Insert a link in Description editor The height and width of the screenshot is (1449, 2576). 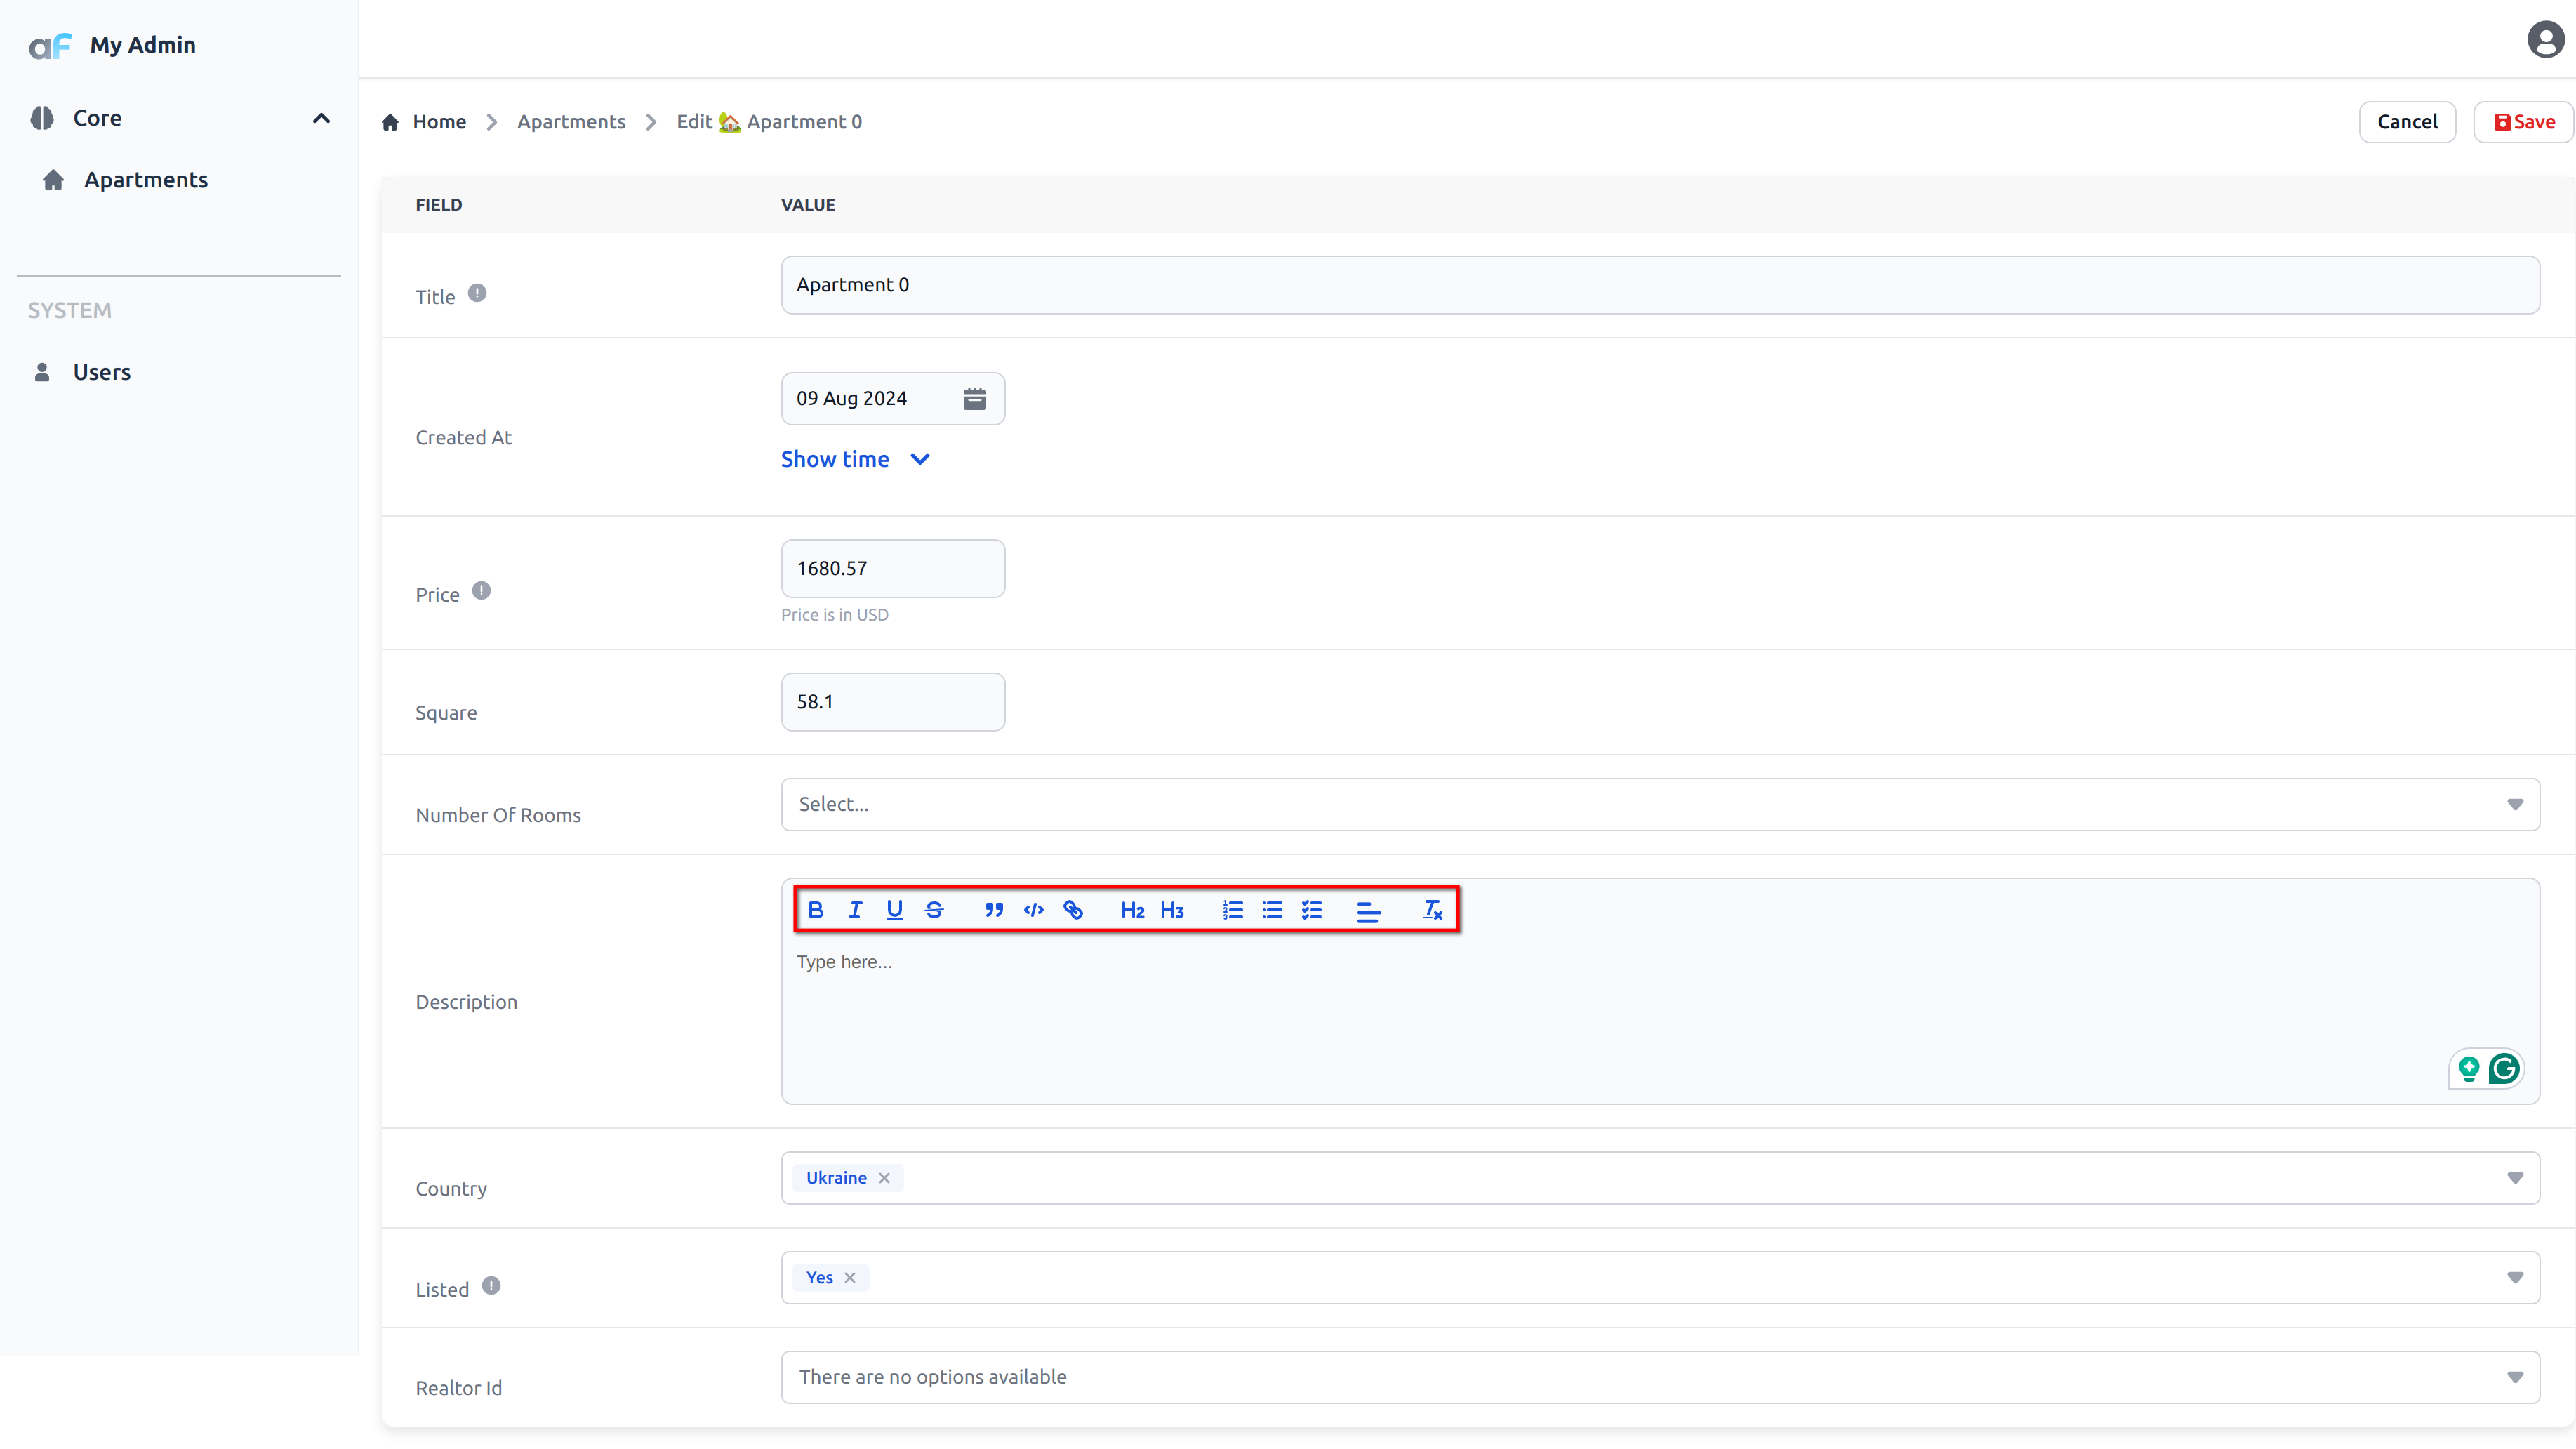point(1073,910)
